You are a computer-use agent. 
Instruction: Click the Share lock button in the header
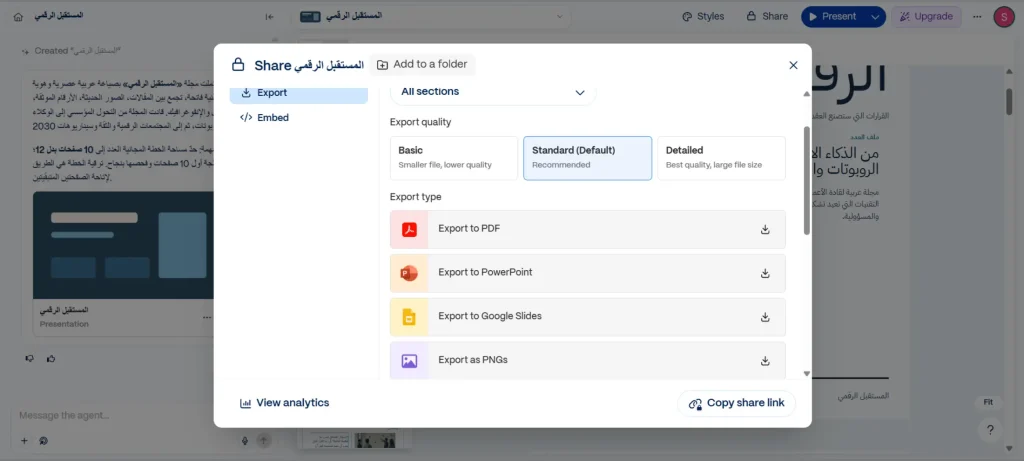(x=767, y=16)
